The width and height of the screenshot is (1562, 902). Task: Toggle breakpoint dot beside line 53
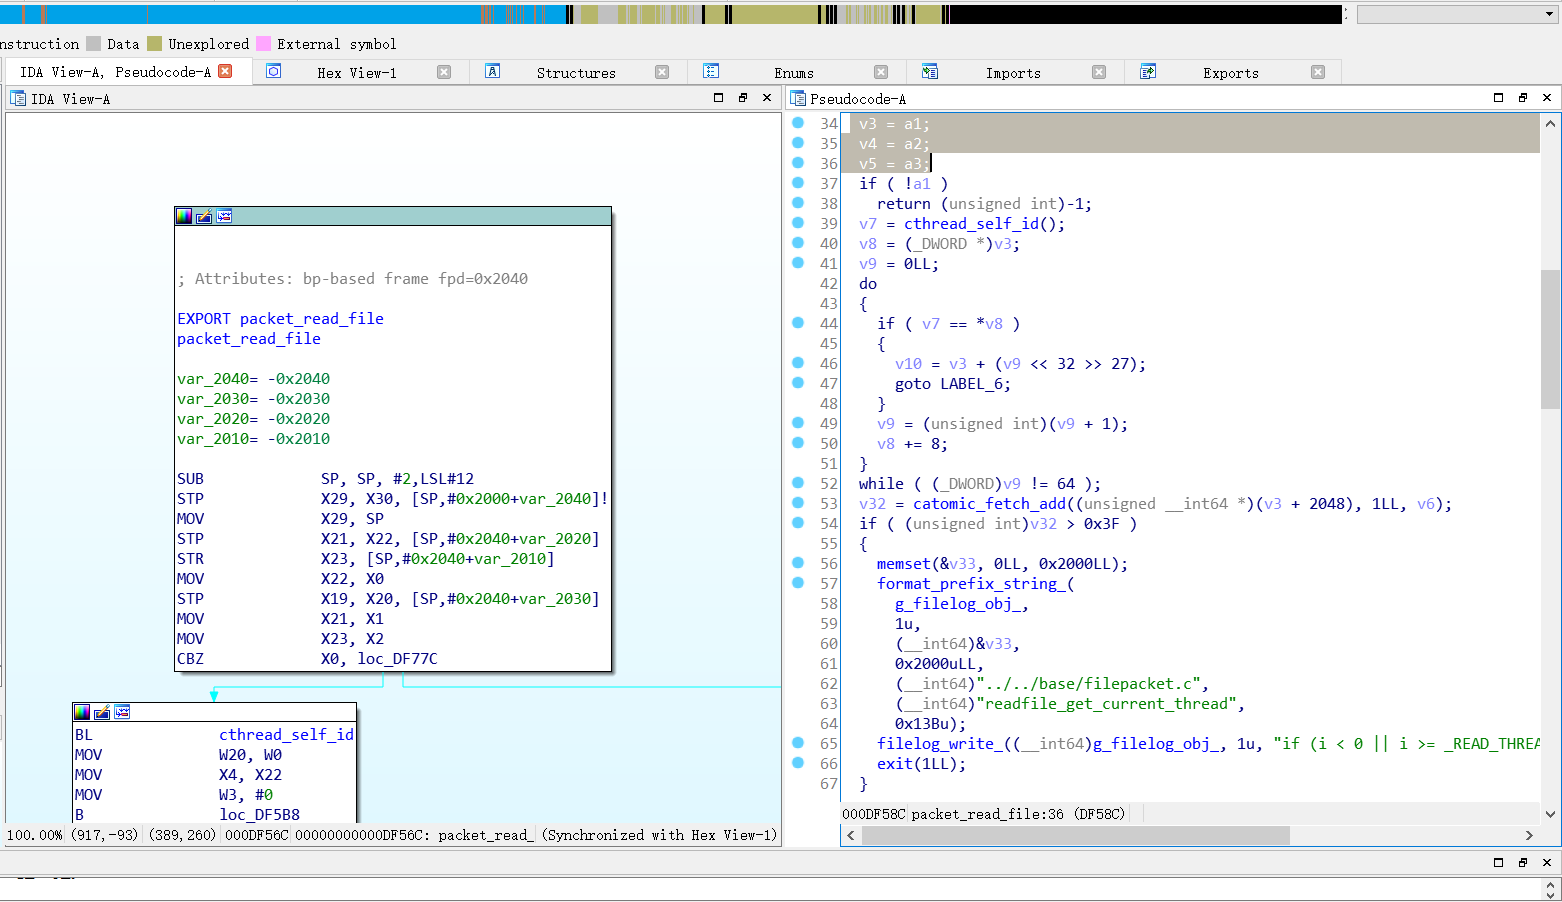click(798, 503)
